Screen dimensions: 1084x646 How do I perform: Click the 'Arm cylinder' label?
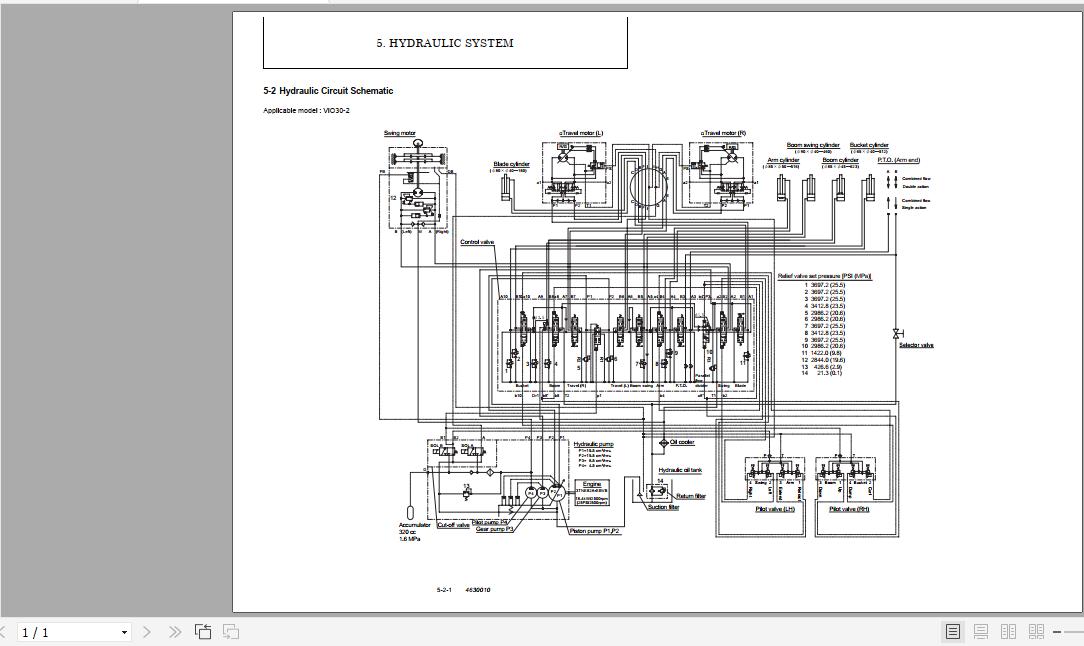tap(783, 160)
